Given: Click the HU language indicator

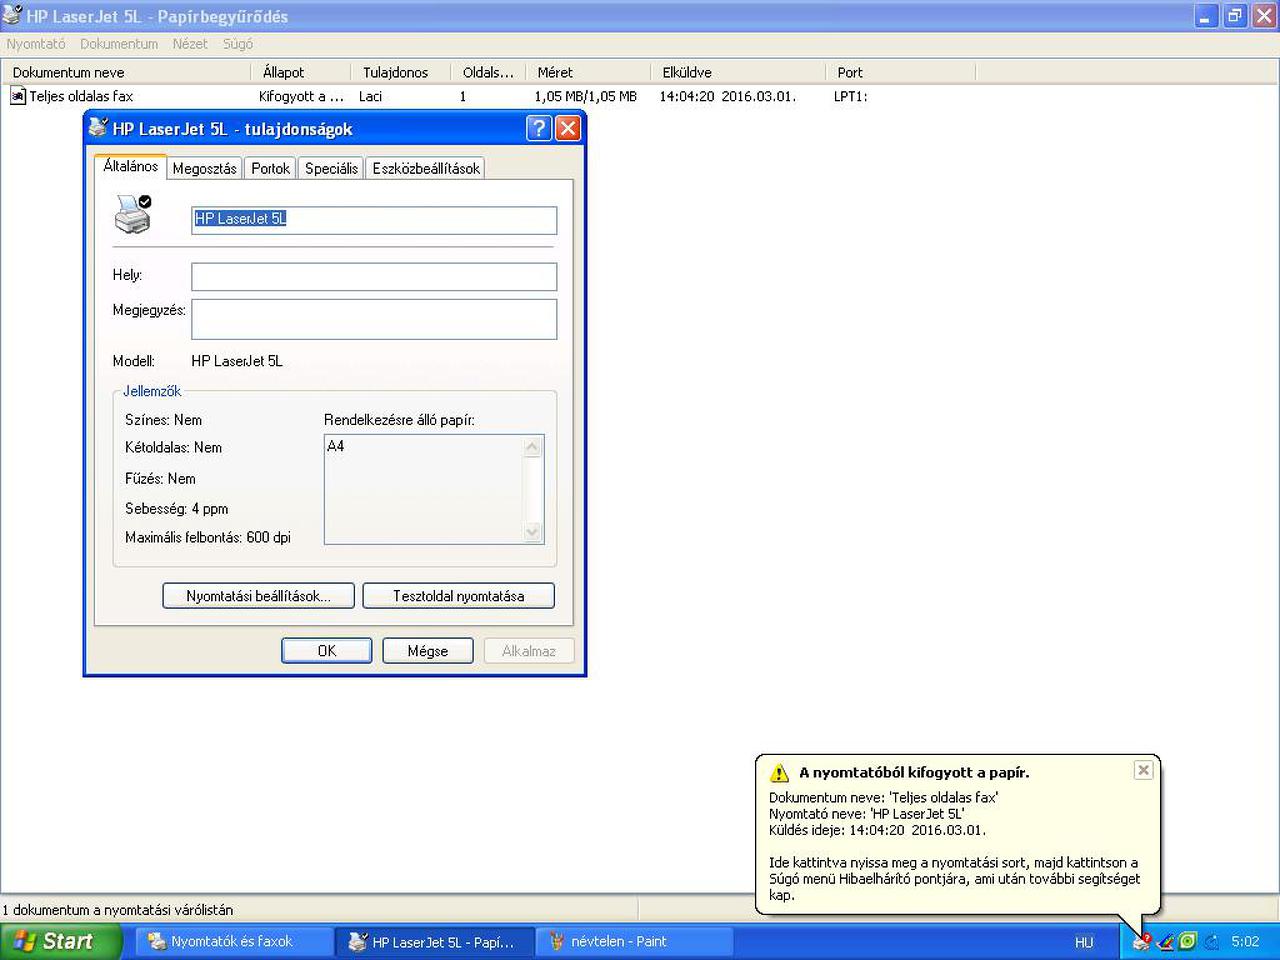Looking at the screenshot, I should pos(1084,942).
